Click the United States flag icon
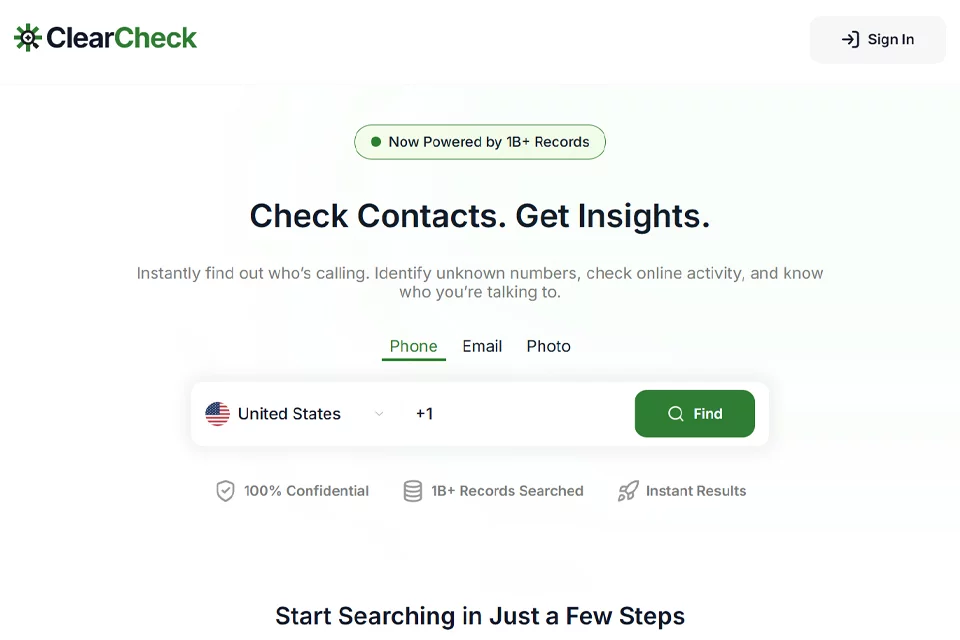This screenshot has height=640, width=960. click(217, 414)
